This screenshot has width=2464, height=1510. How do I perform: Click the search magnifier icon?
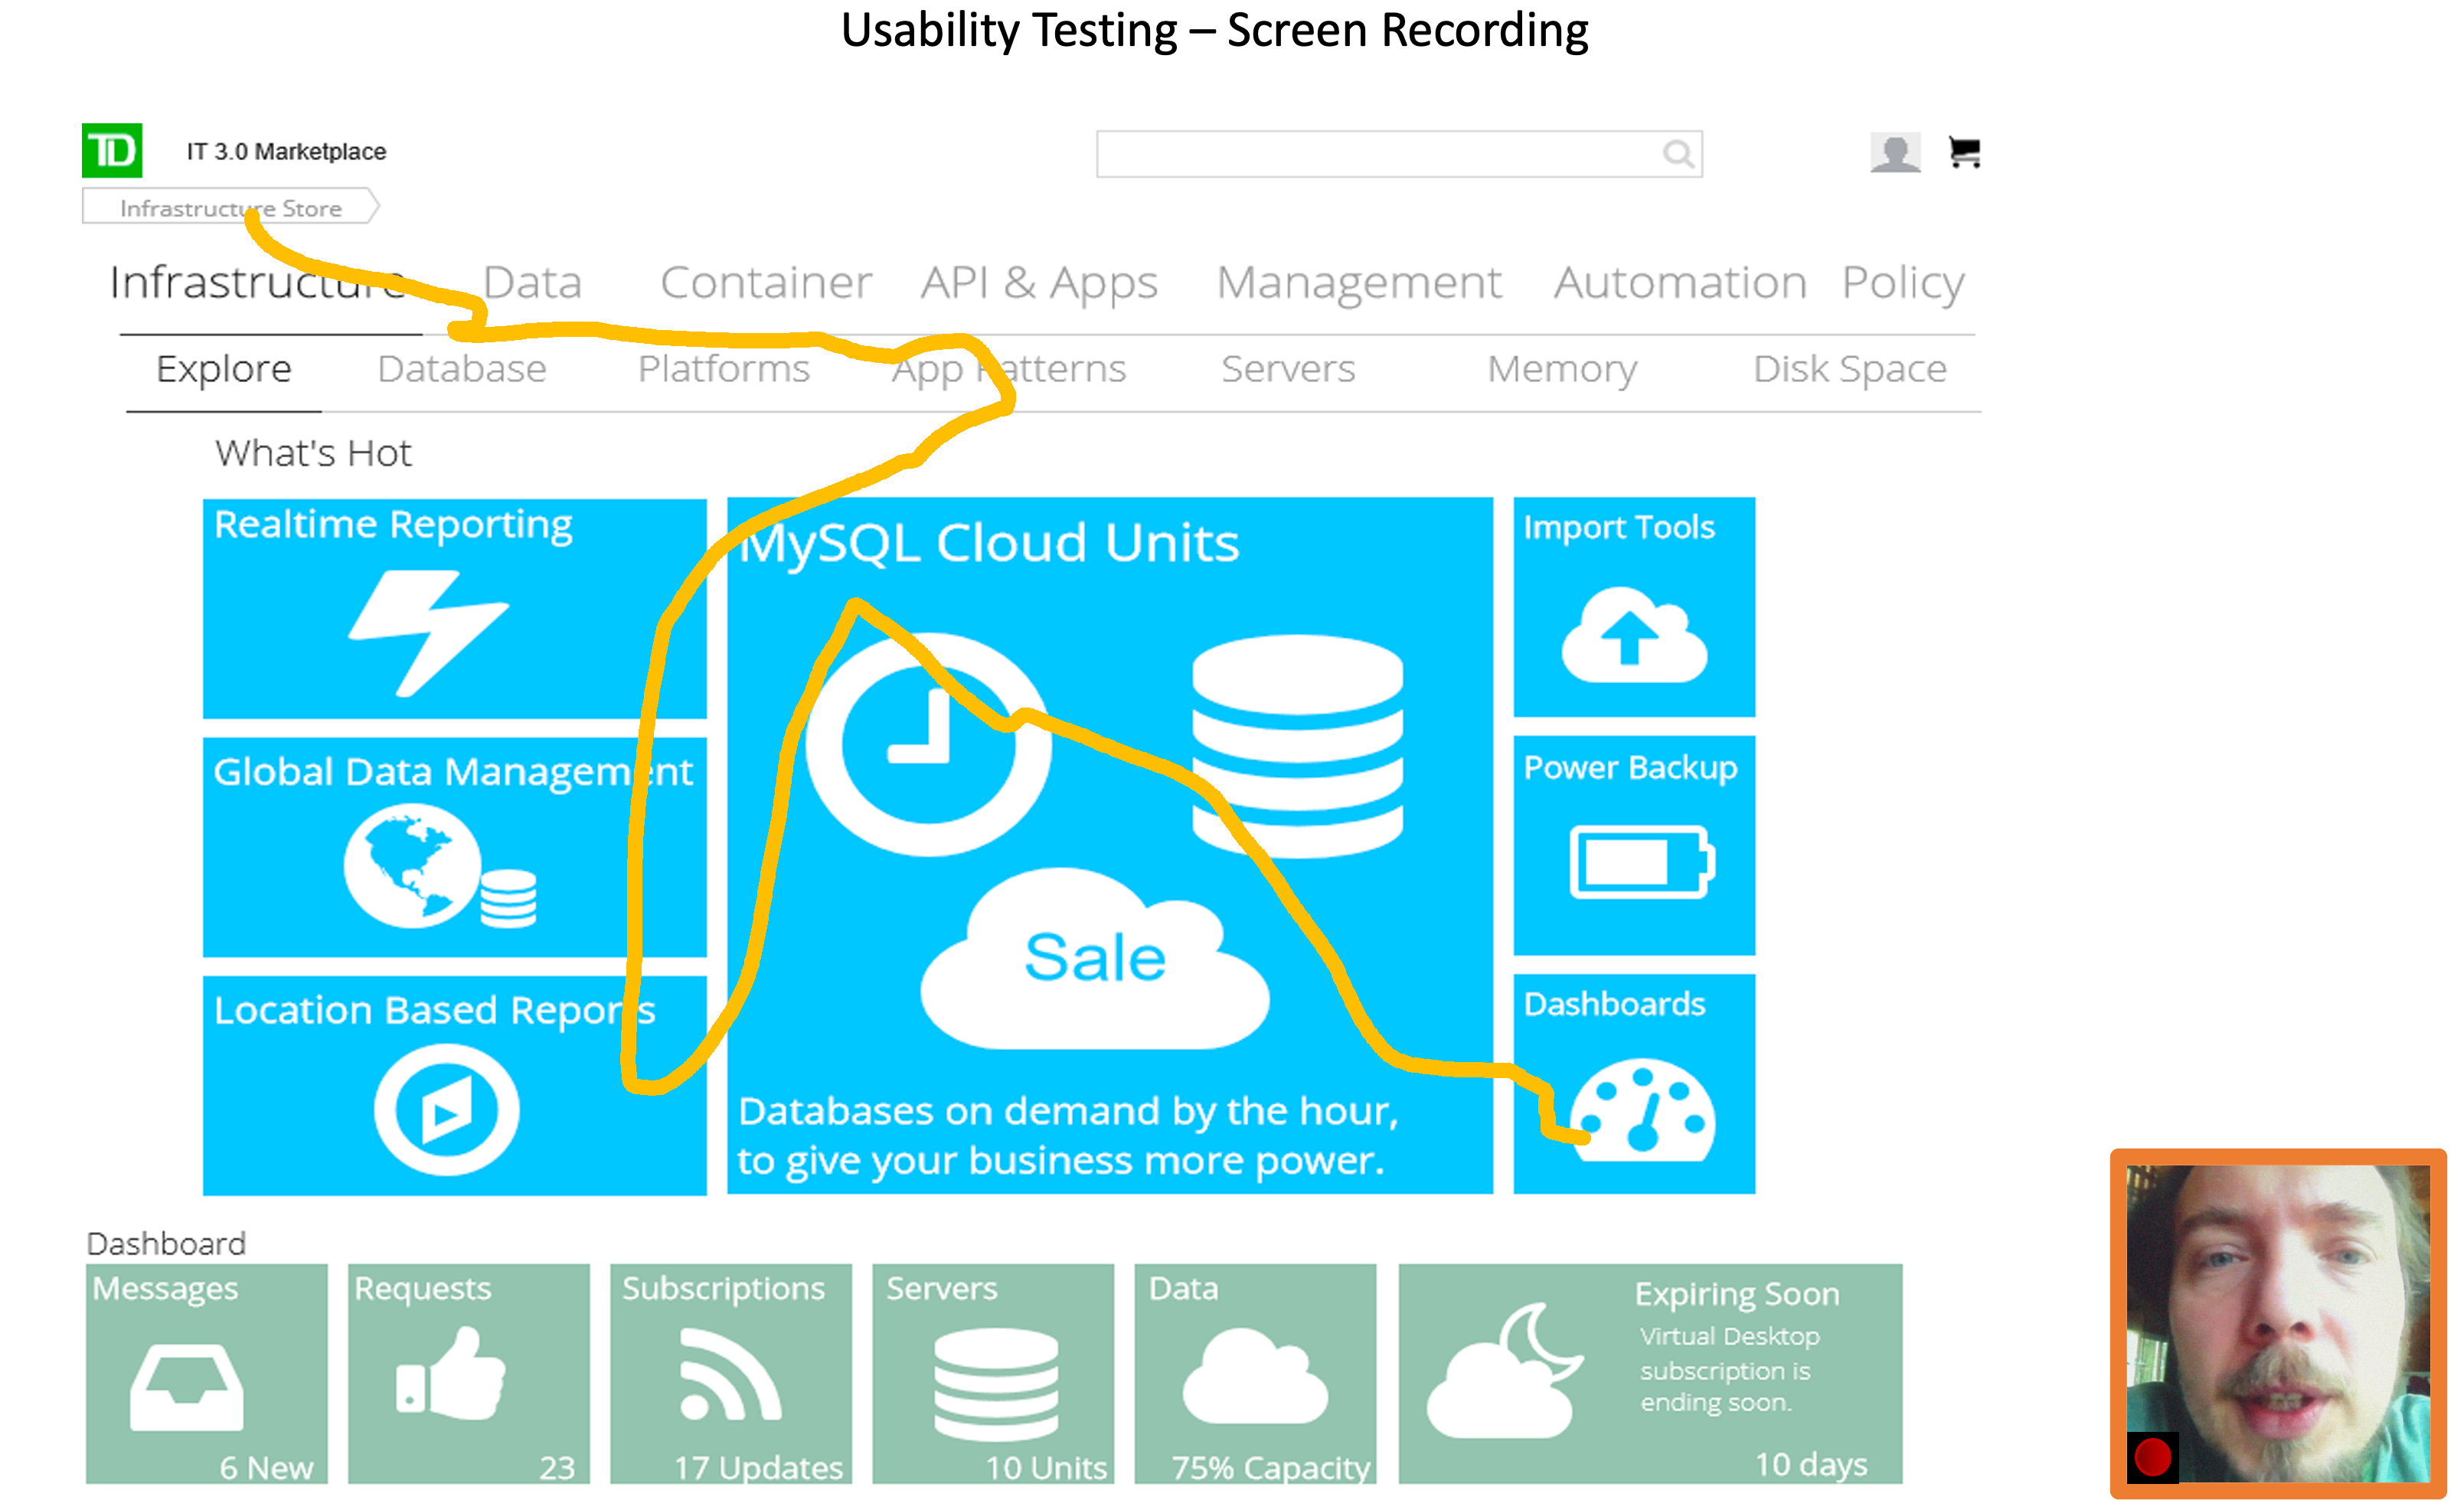click(1678, 154)
